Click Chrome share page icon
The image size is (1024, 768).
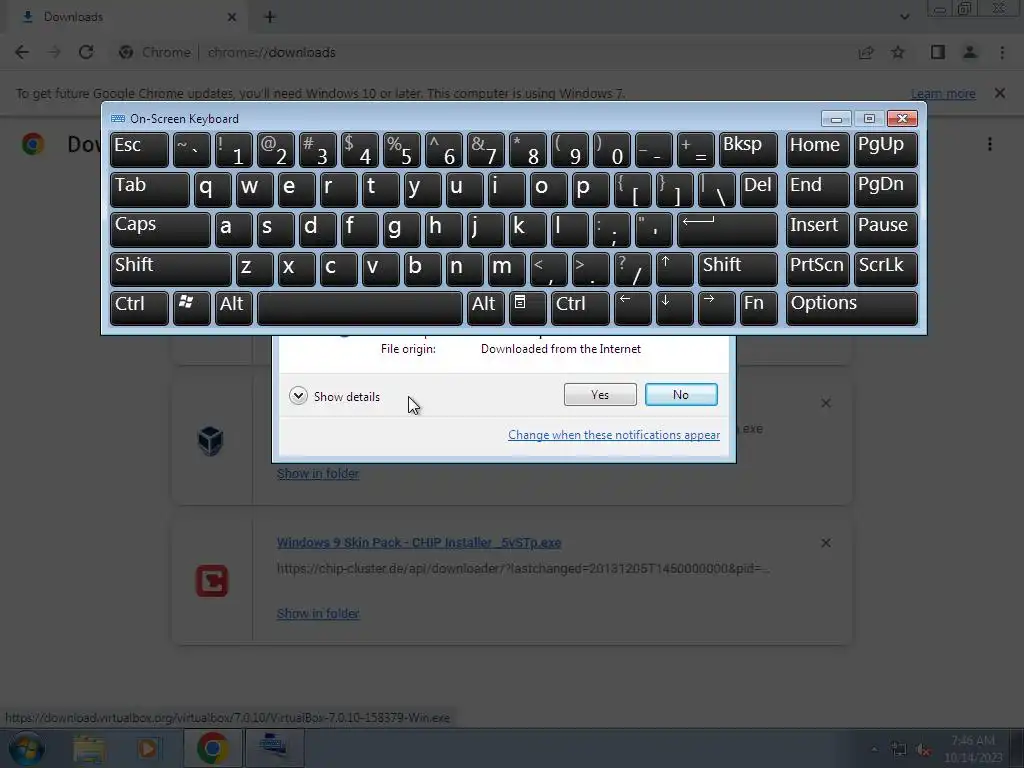click(866, 52)
